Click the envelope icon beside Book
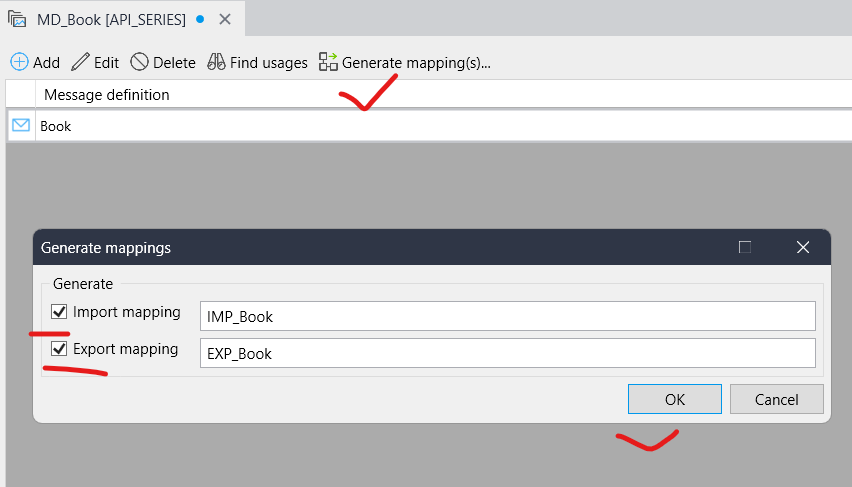This screenshot has height=487, width=852. click(21, 126)
